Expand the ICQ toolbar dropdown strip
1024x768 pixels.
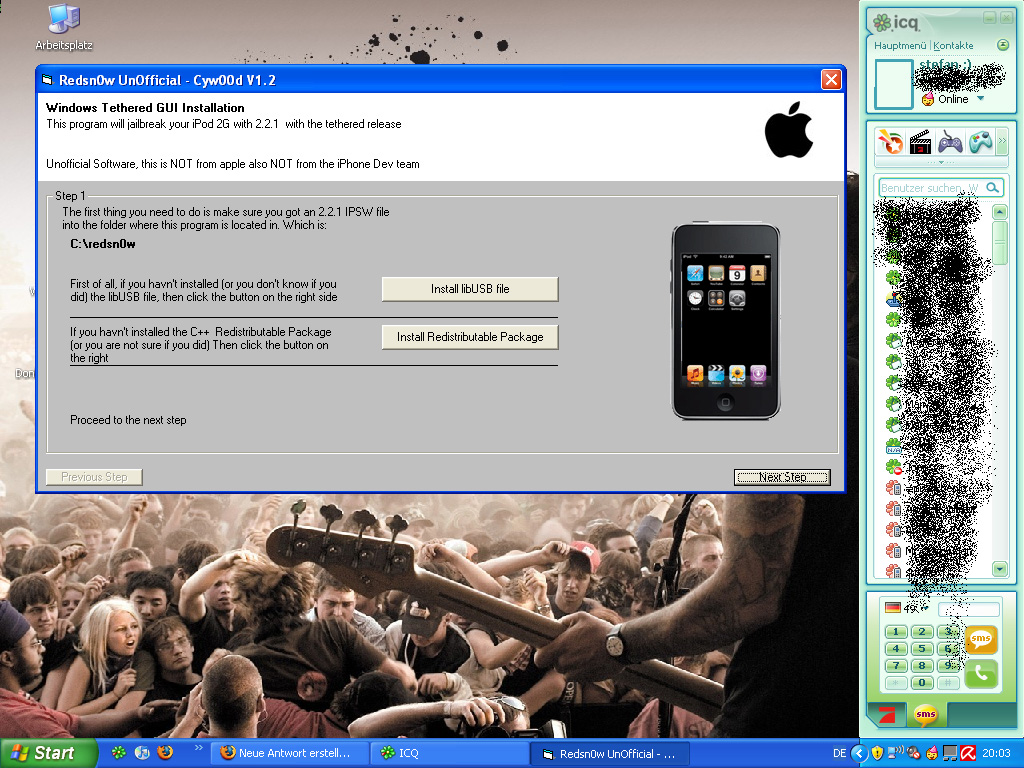point(941,161)
